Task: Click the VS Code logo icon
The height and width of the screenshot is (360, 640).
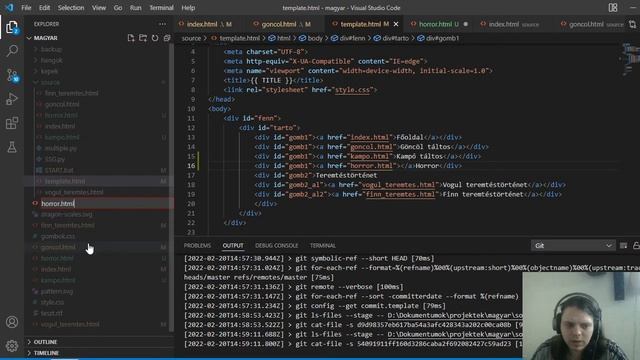Action: [x=9, y=8]
